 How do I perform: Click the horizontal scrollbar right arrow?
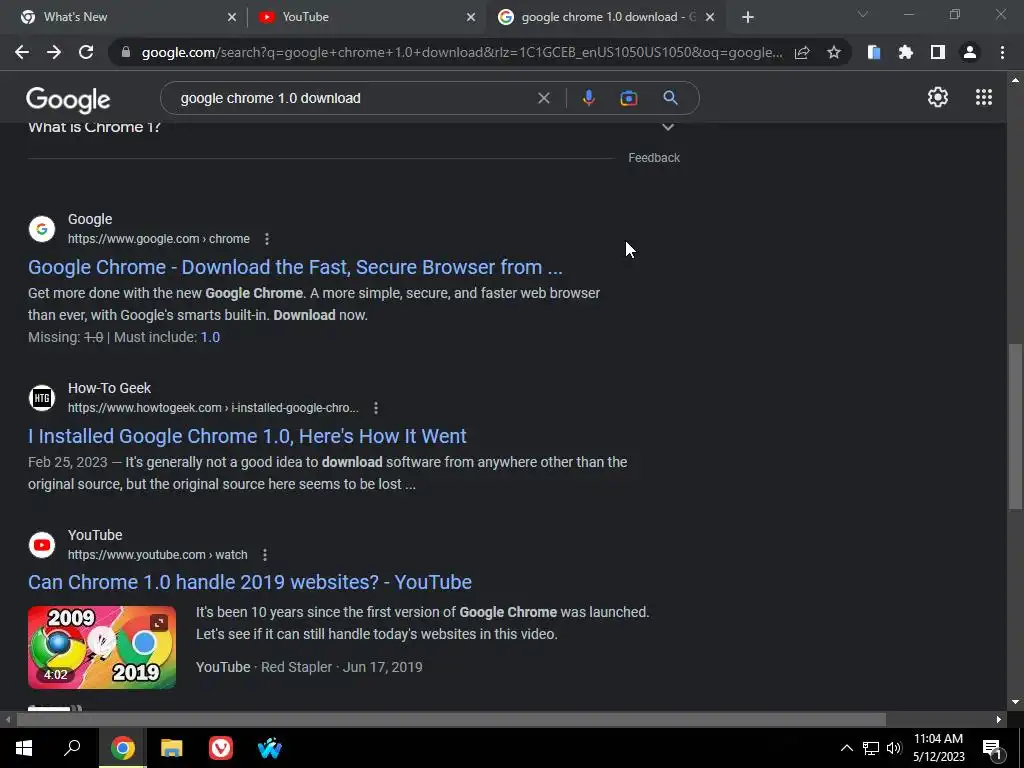click(x=999, y=720)
